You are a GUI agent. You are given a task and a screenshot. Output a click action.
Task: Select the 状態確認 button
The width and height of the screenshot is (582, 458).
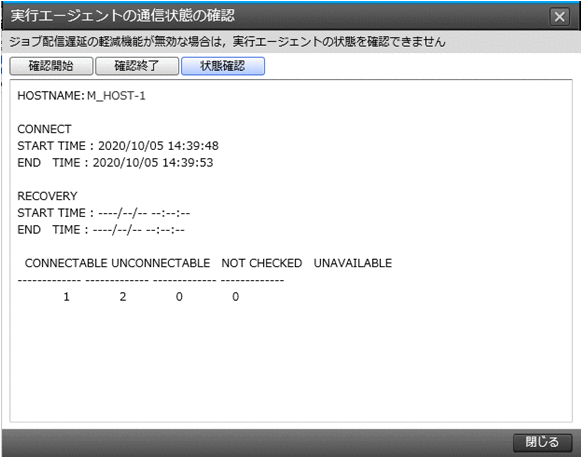223,66
